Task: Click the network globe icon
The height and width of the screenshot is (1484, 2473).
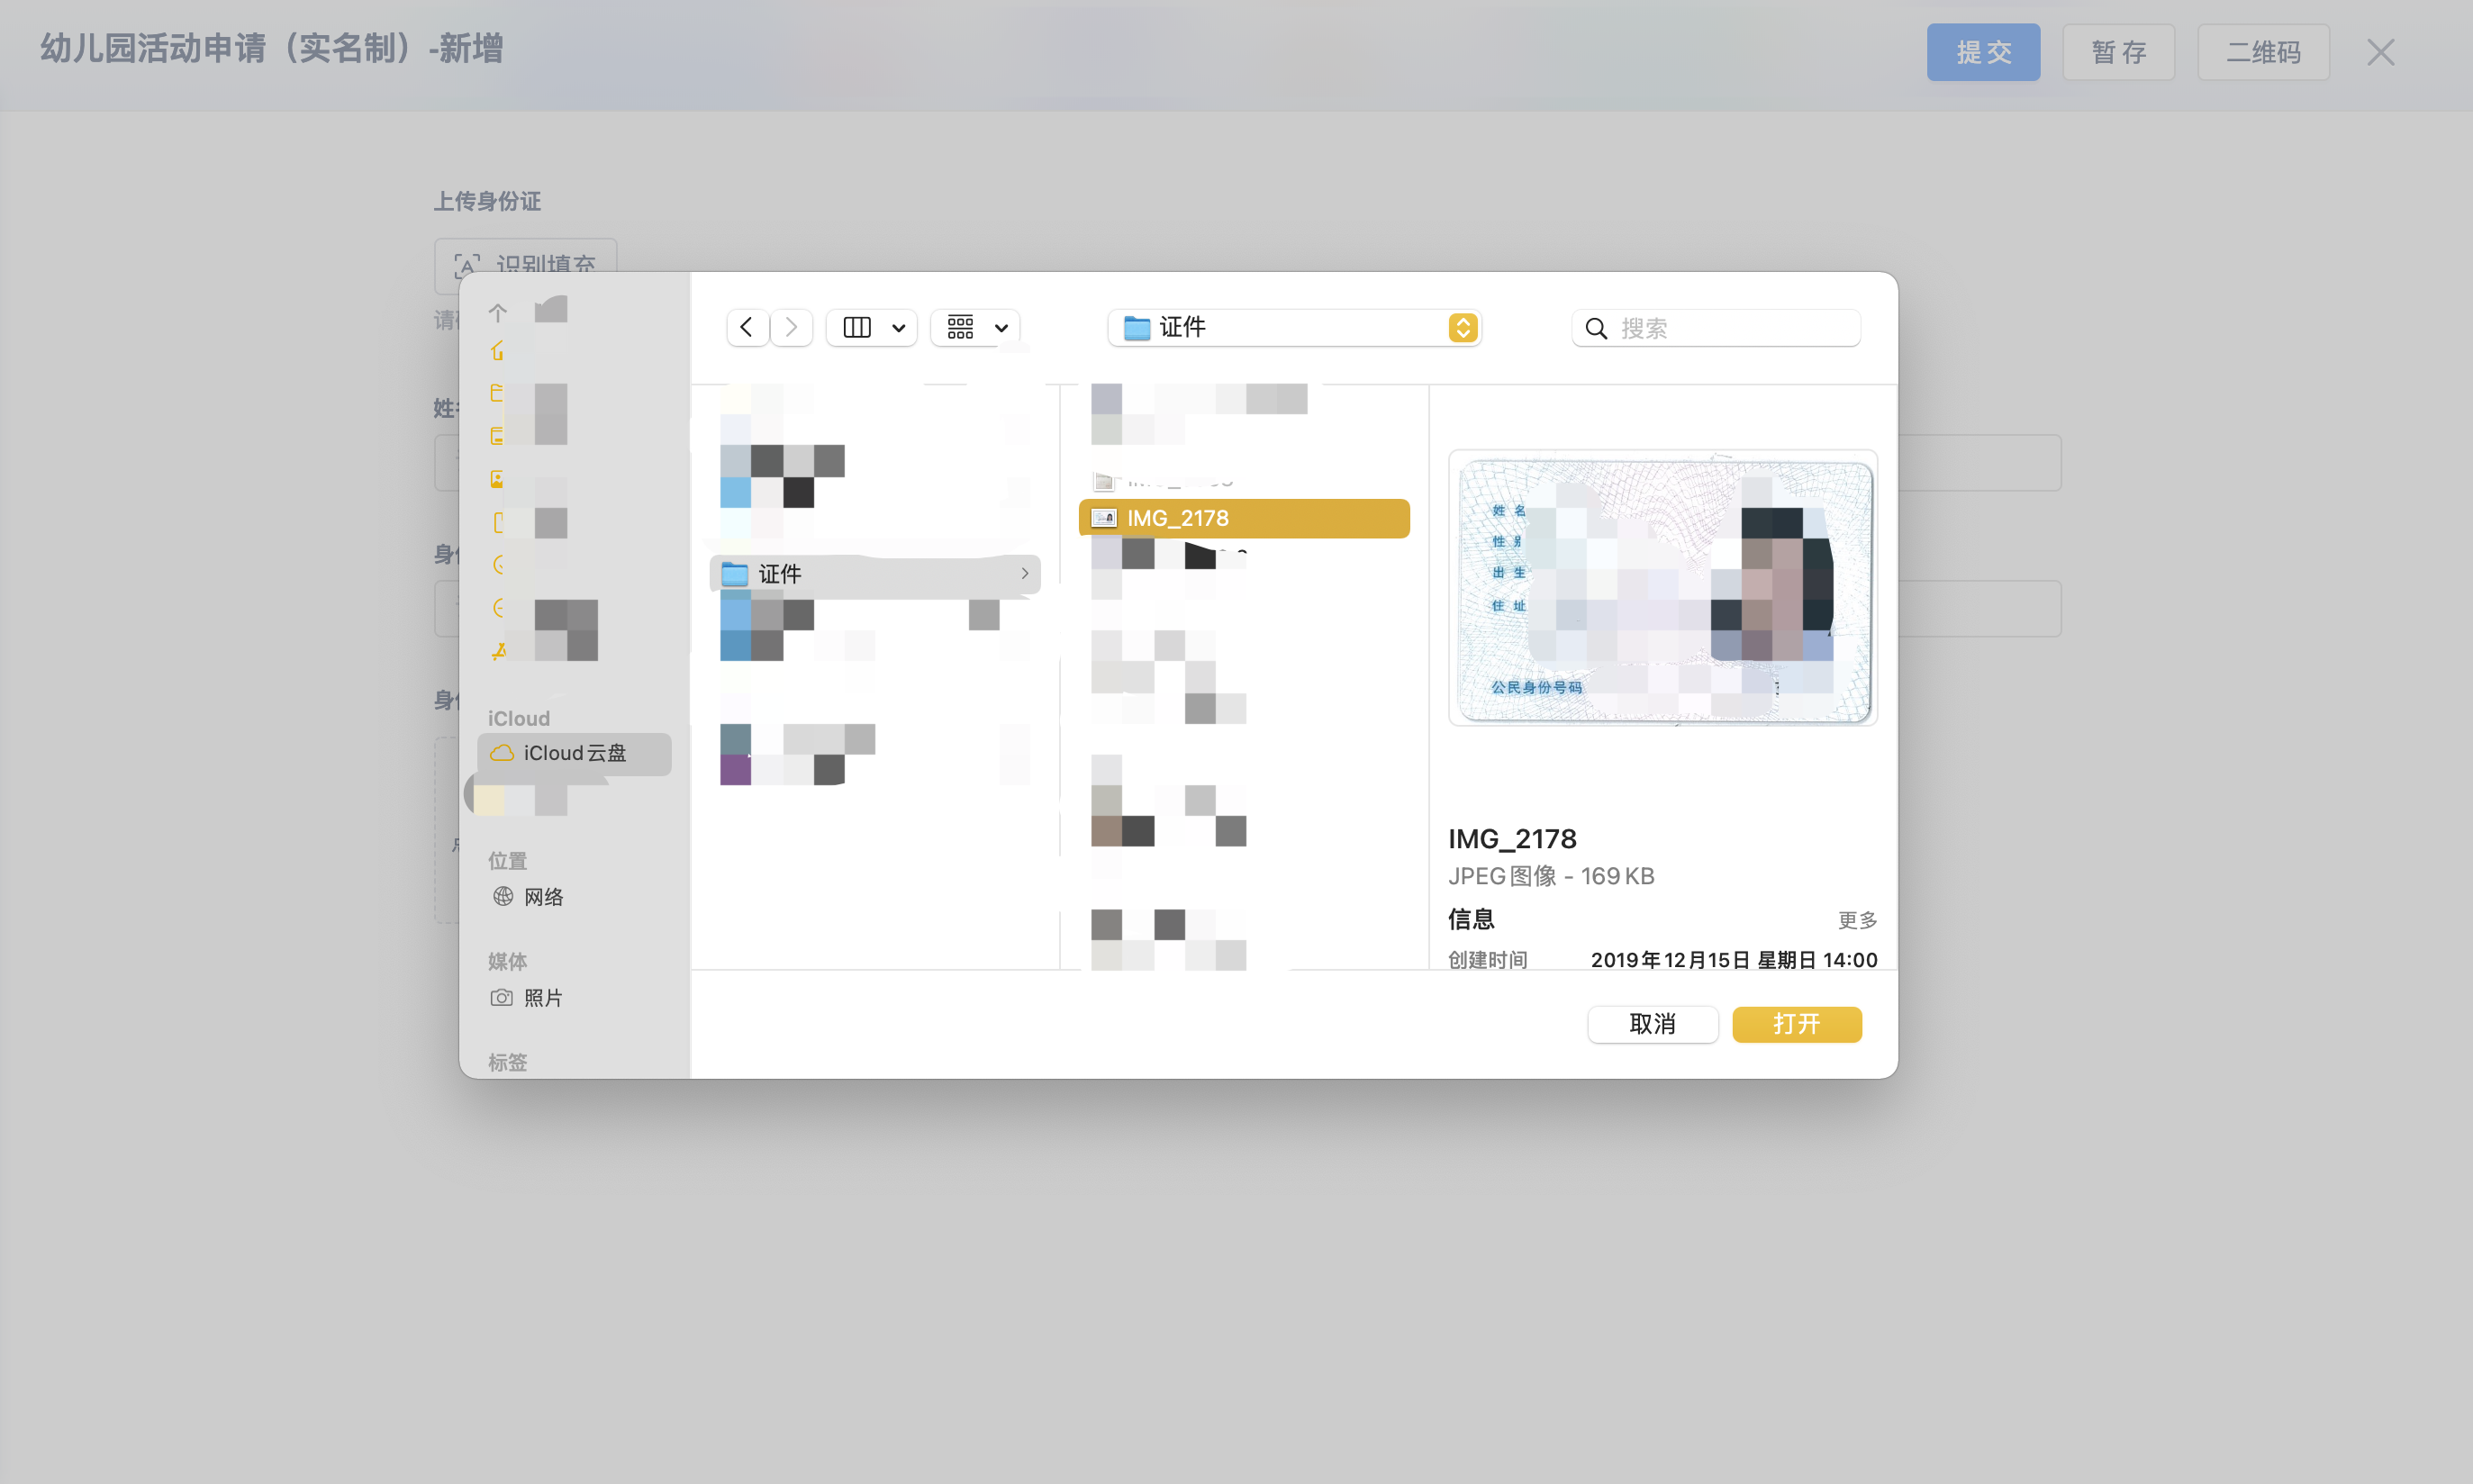Action: pyautogui.click(x=503, y=896)
